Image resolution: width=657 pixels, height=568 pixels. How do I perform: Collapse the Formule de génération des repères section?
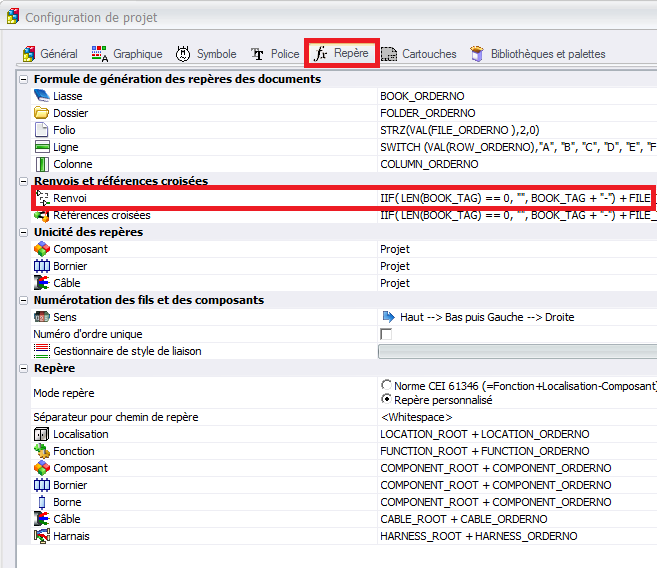click(24, 79)
